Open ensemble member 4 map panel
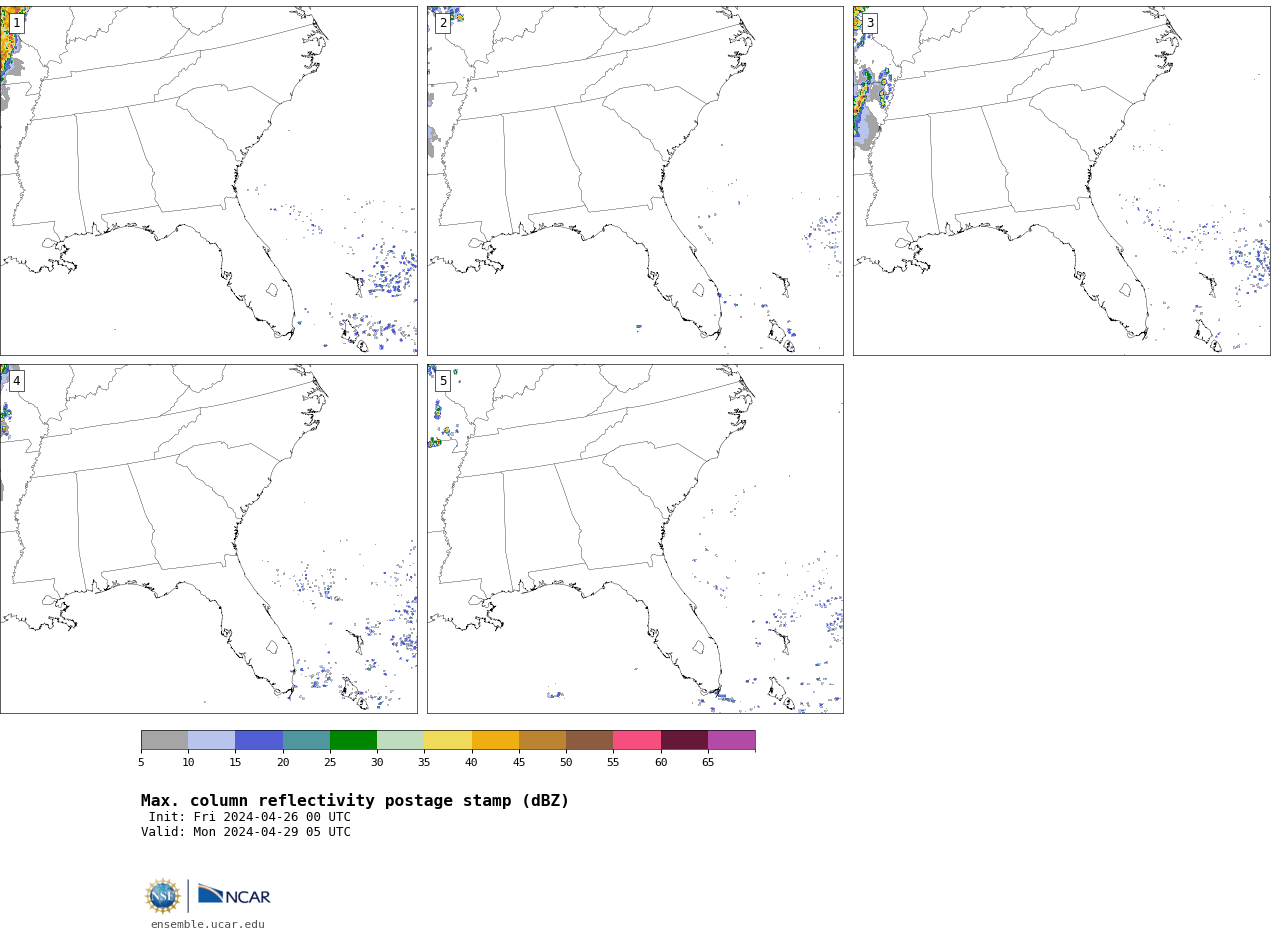The height and width of the screenshot is (936, 1280). [208, 538]
